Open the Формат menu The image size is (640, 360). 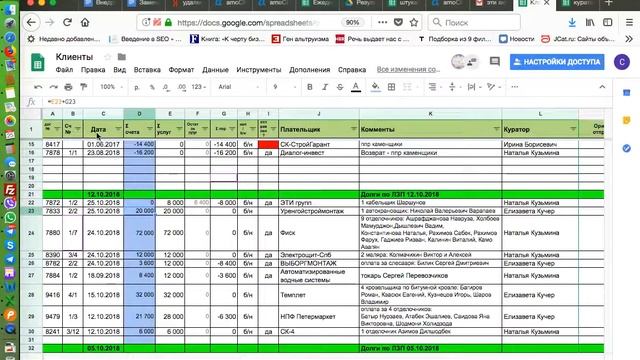(x=181, y=70)
